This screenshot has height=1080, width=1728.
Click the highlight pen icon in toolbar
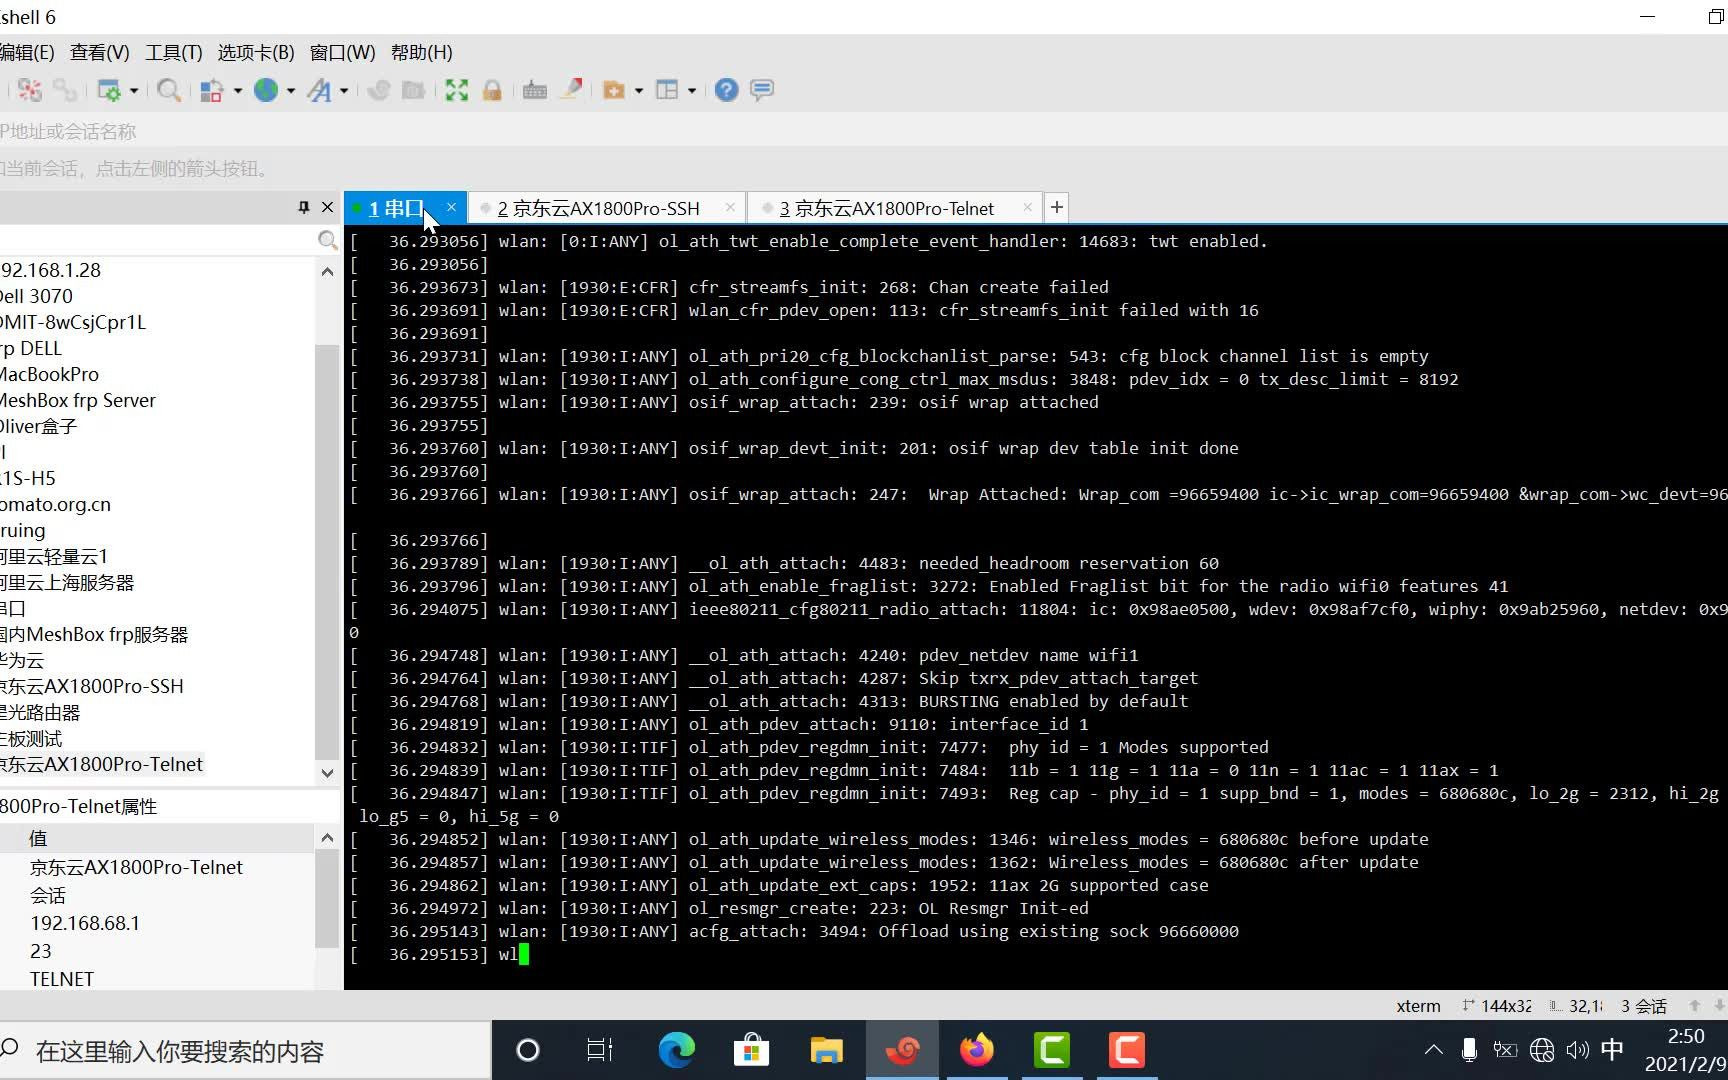pyautogui.click(x=572, y=90)
